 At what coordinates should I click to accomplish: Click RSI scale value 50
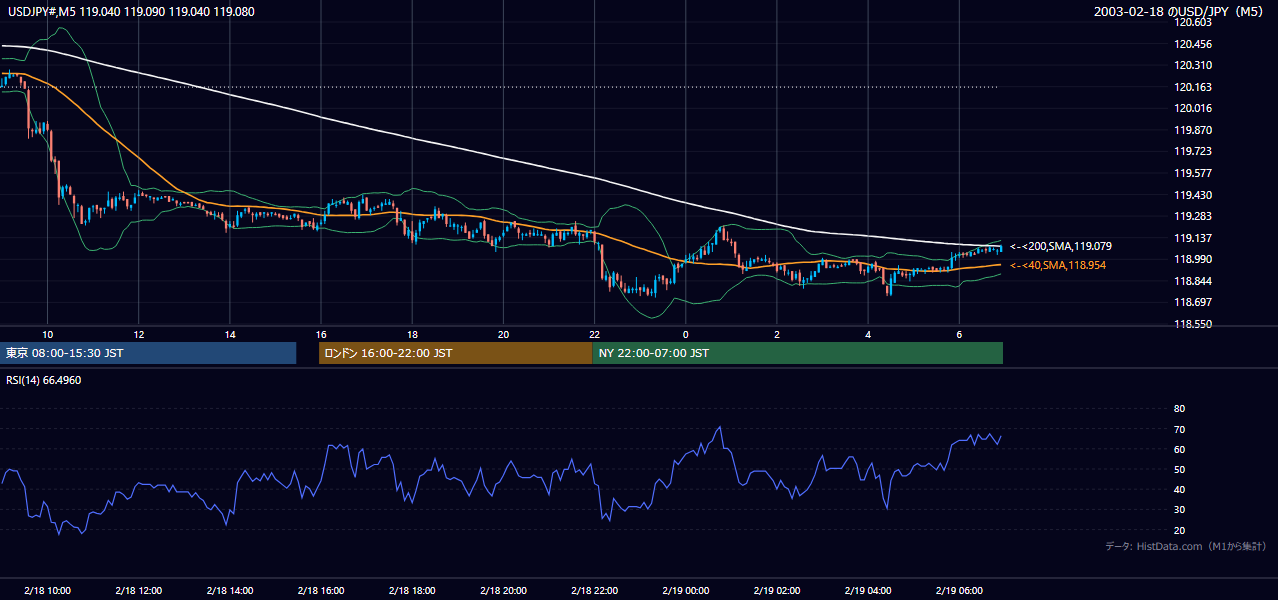(x=1179, y=469)
